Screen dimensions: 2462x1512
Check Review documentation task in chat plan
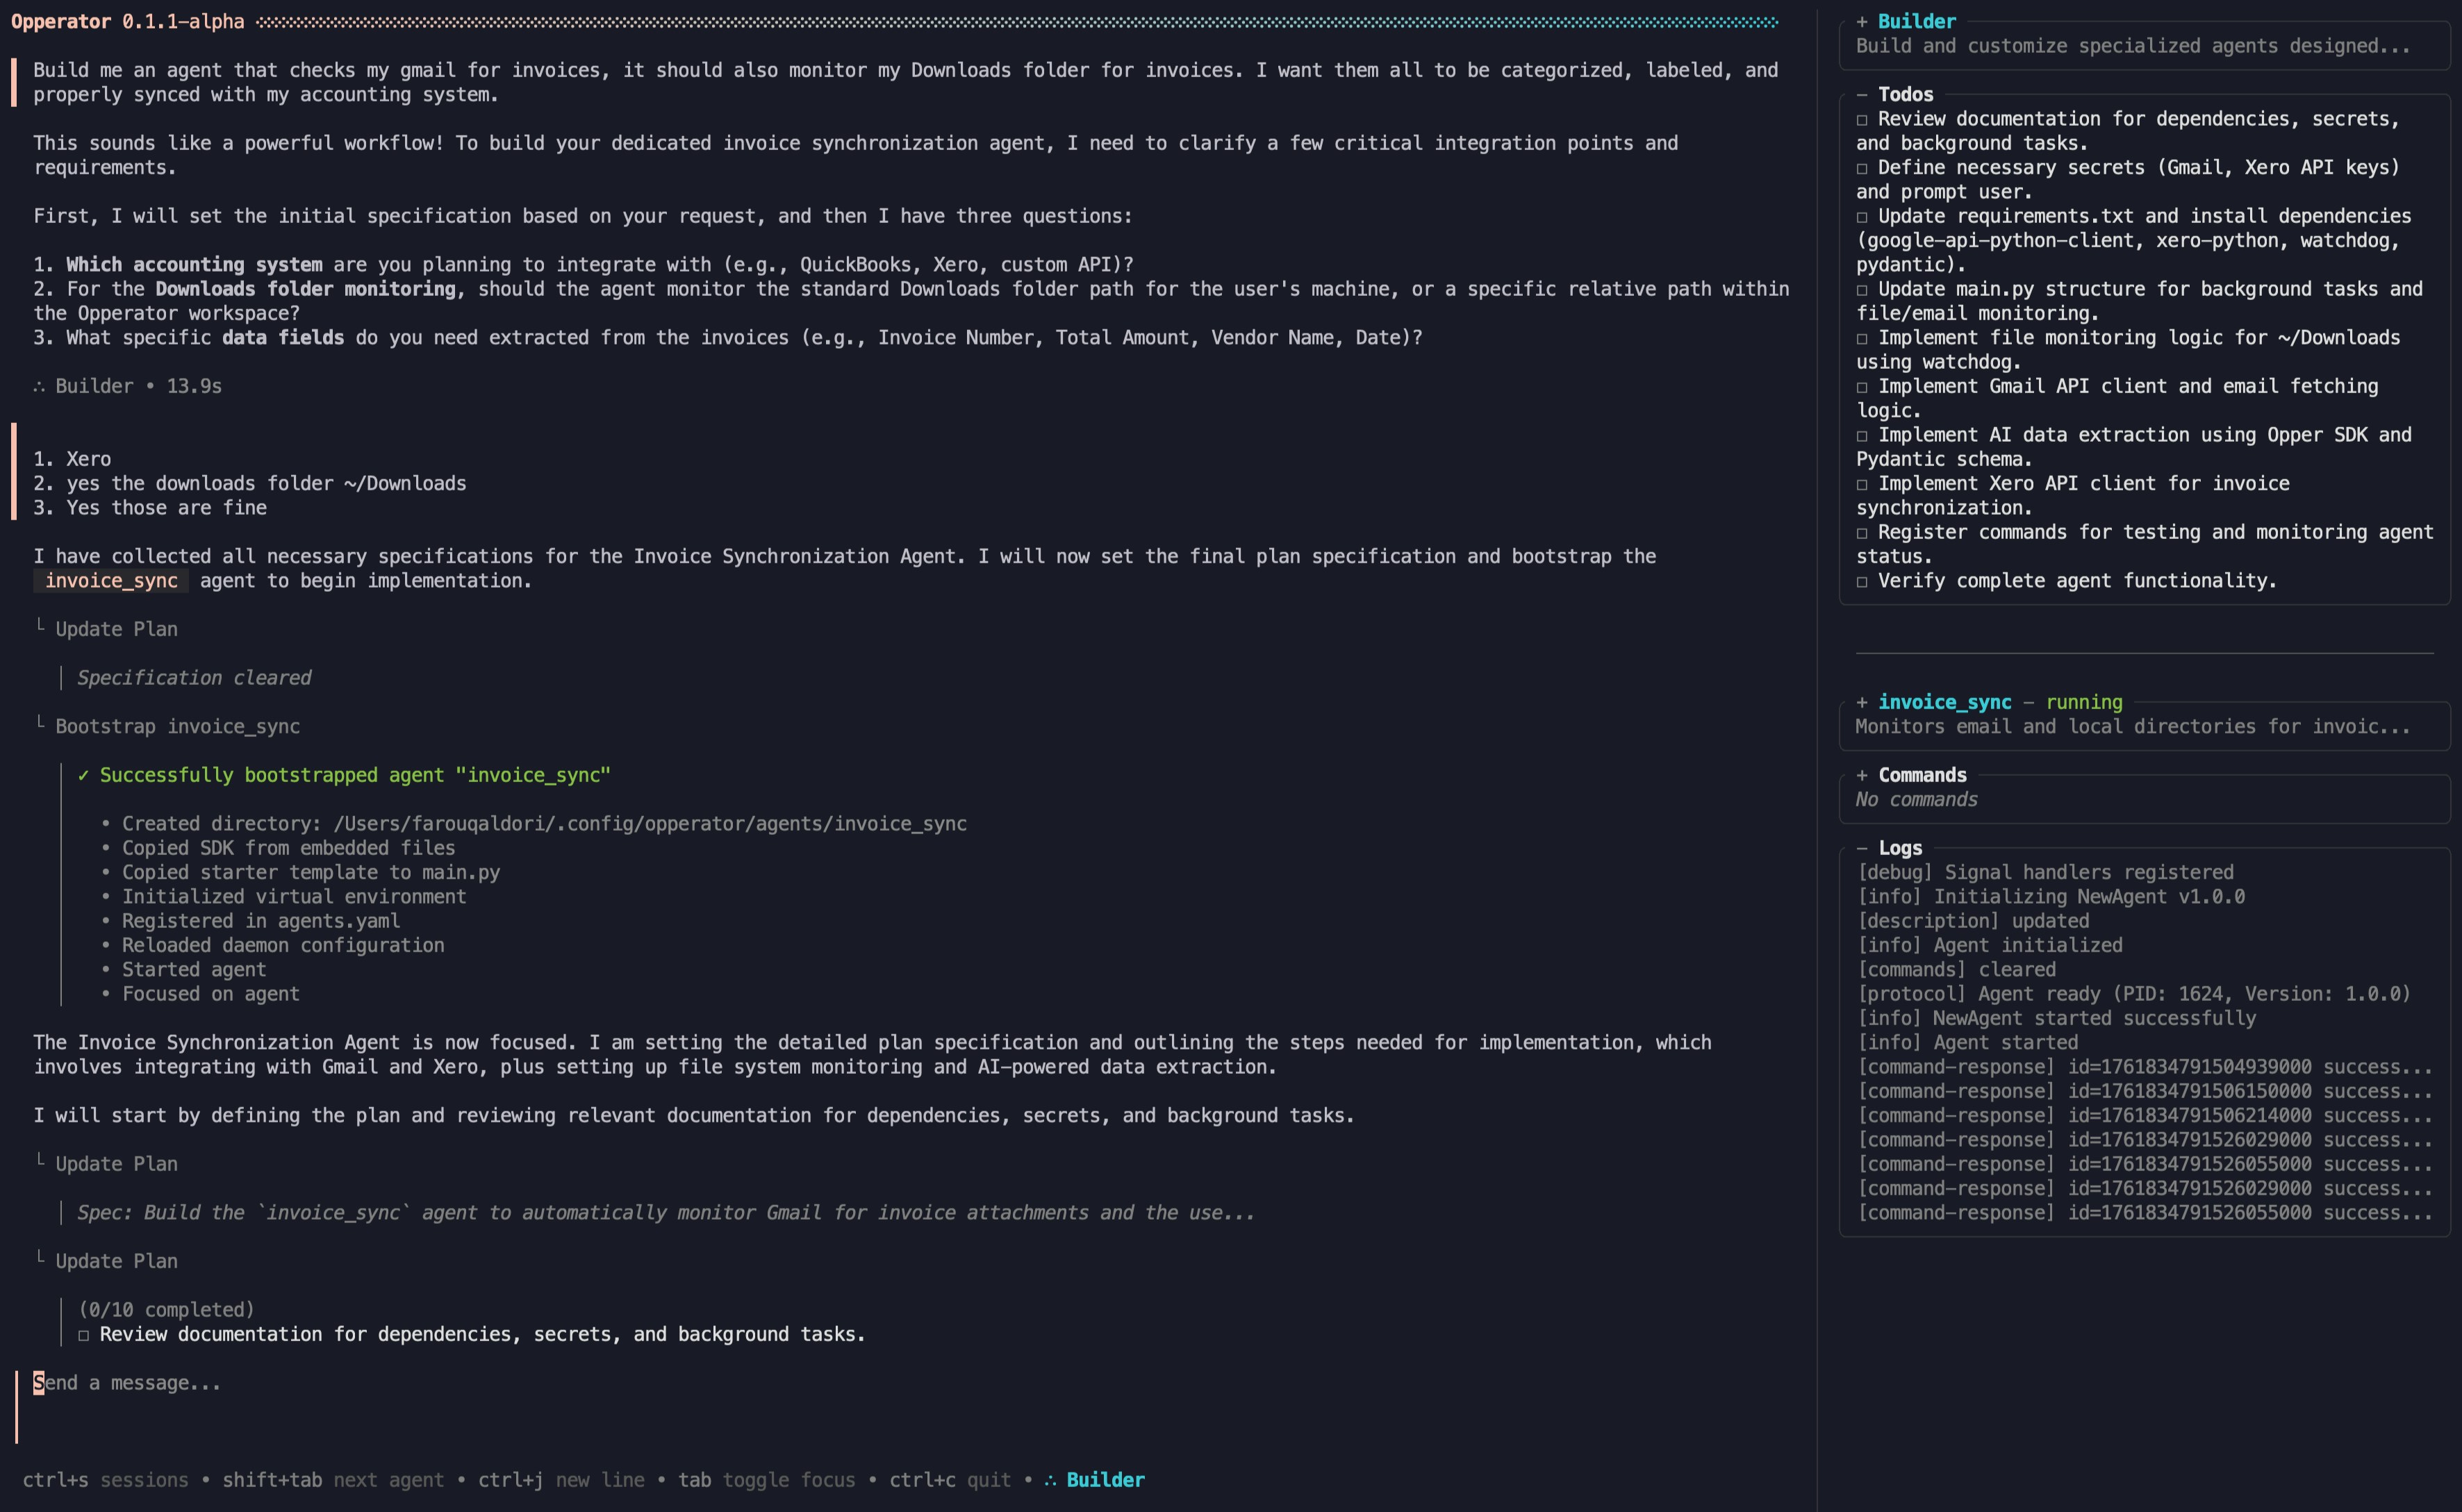pyautogui.click(x=85, y=1334)
